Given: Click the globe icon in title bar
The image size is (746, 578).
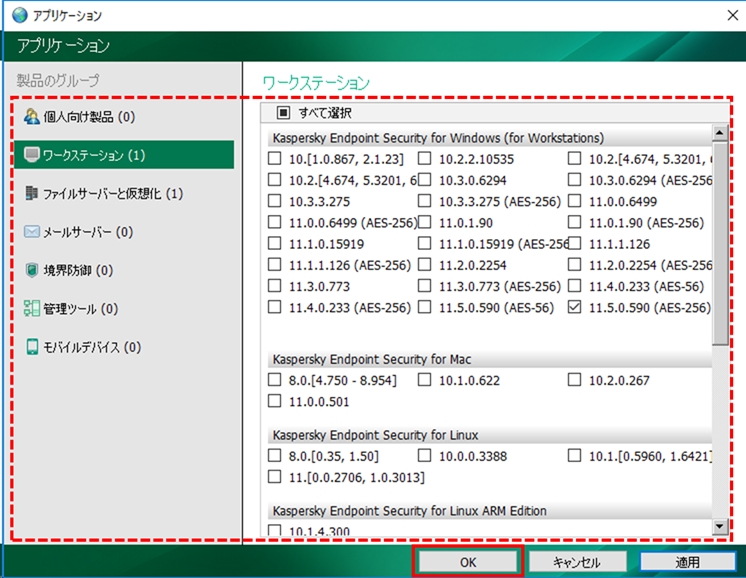Looking at the screenshot, I should click(x=20, y=15).
